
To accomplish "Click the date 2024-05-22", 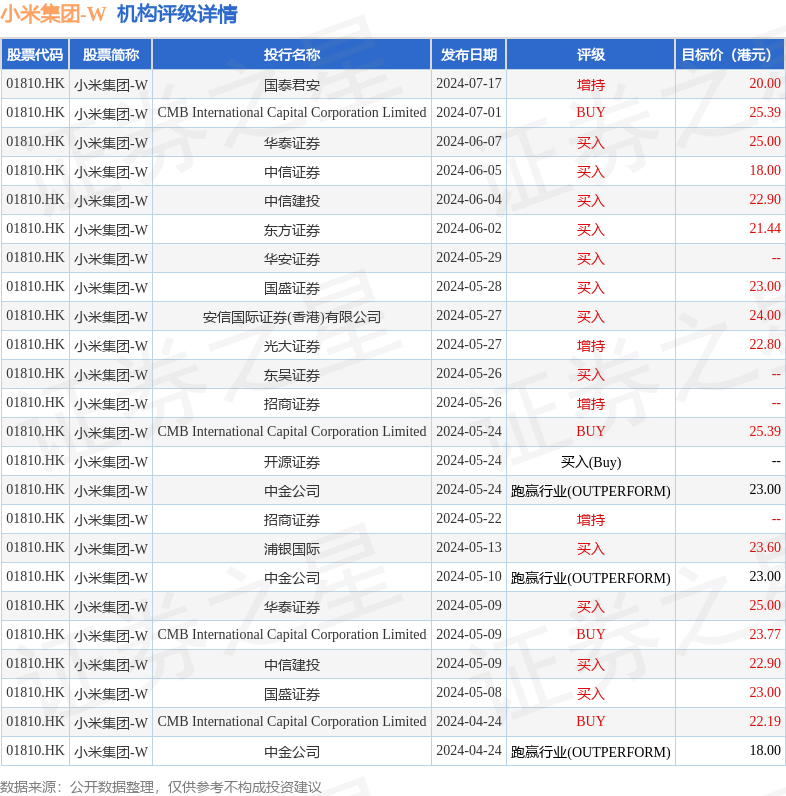I will 469,518.
